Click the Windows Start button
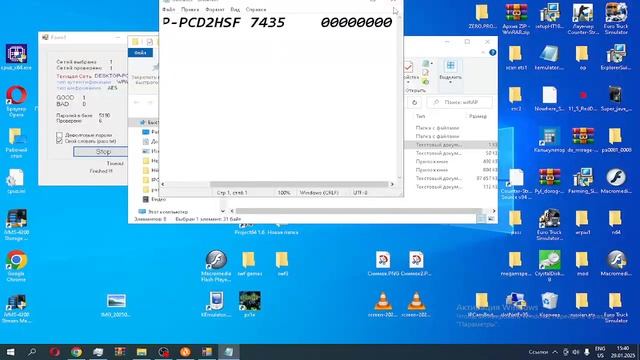 pos(11,352)
